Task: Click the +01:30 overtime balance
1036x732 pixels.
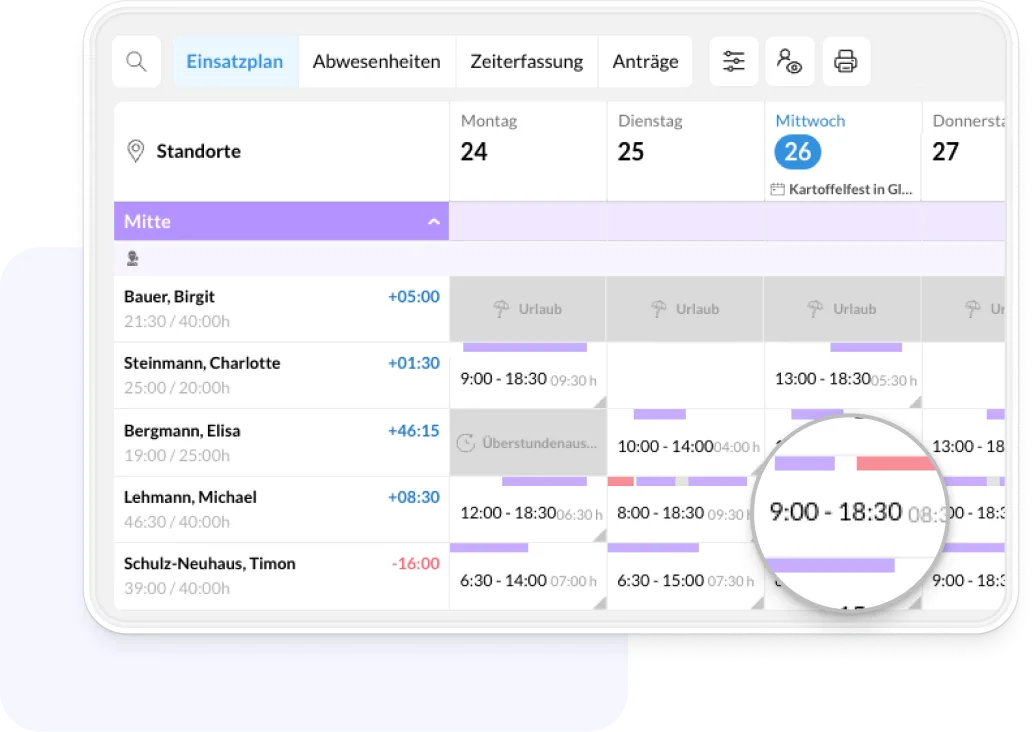Action: coord(414,363)
